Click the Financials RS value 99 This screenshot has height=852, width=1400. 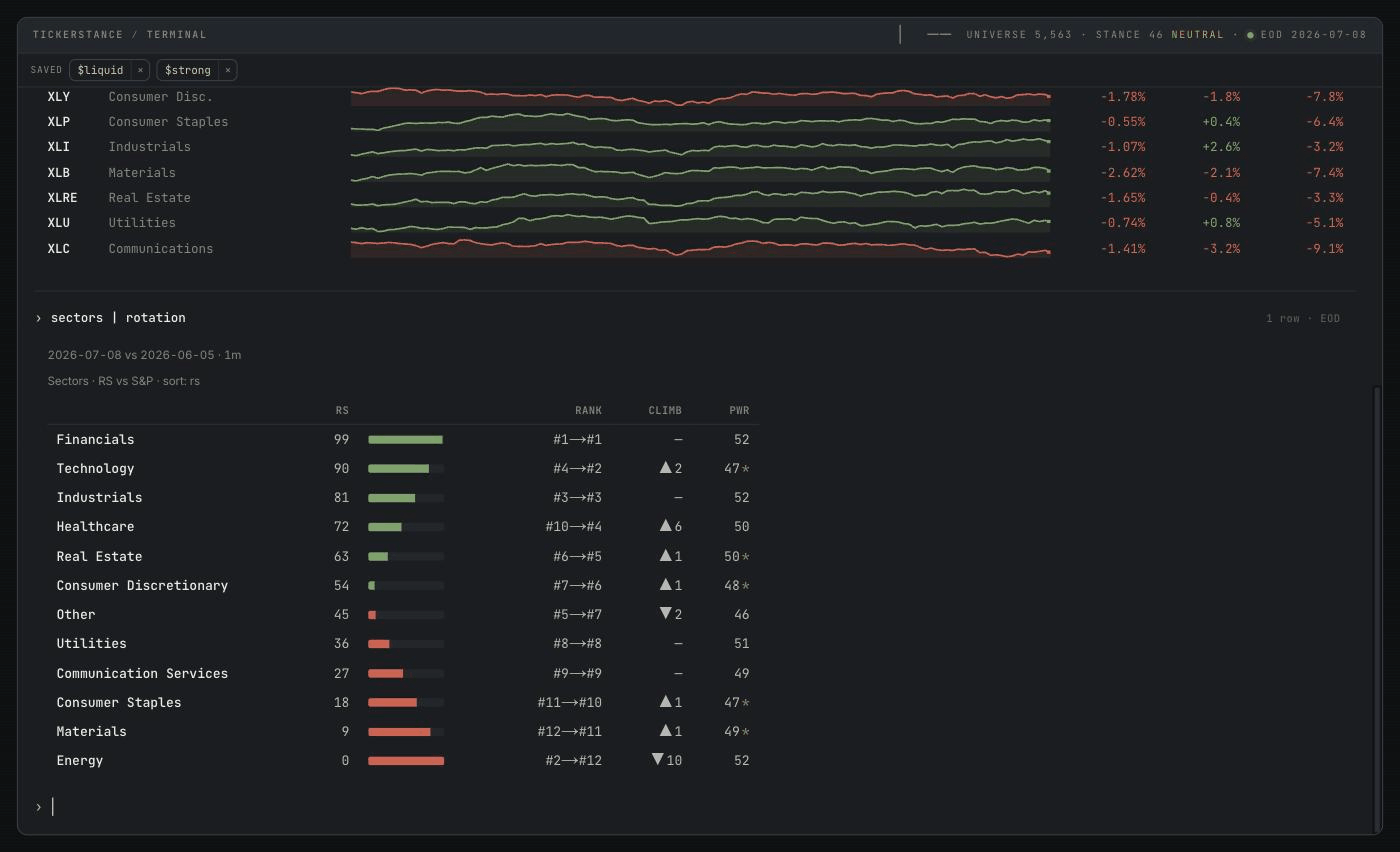coord(342,440)
